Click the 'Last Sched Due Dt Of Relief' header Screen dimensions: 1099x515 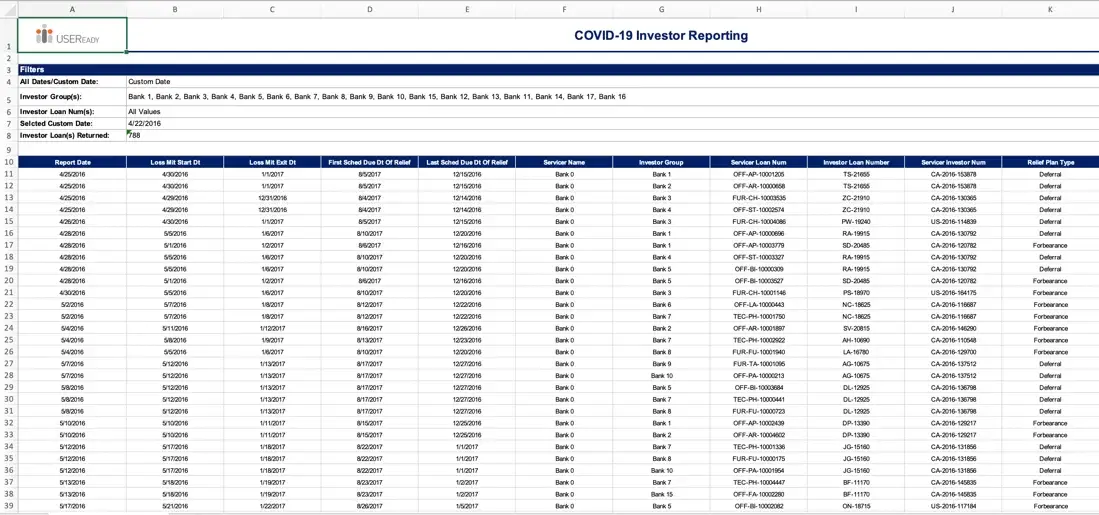pyautogui.click(x=467, y=163)
